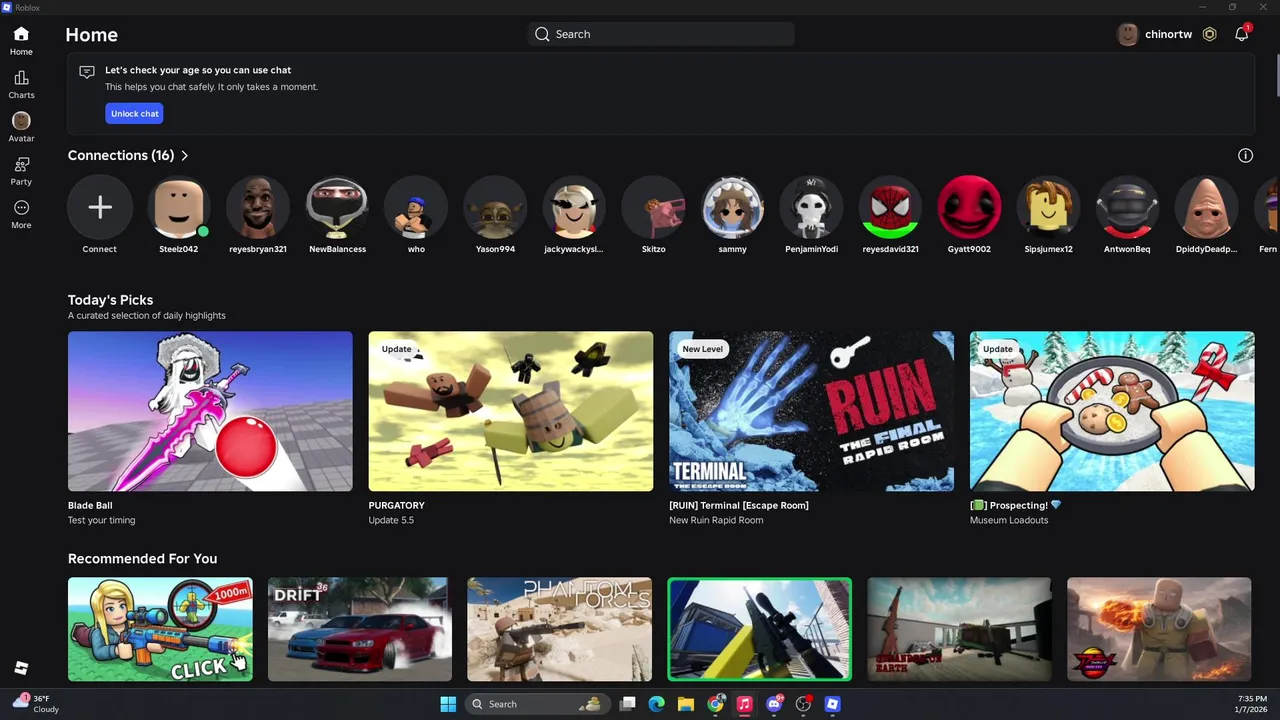This screenshot has height=720, width=1280.
Task: Open Skitzo connection avatar
Action: pyautogui.click(x=653, y=207)
